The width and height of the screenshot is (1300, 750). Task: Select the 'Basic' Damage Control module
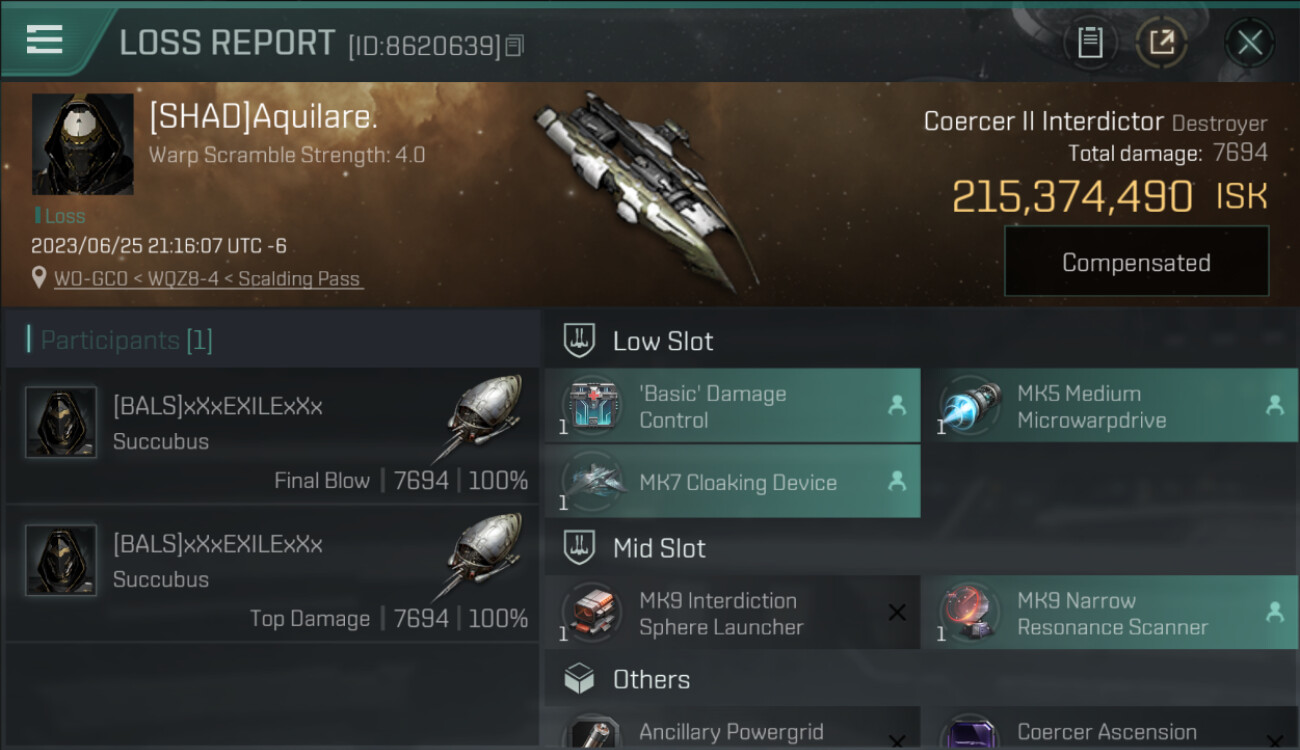732,406
